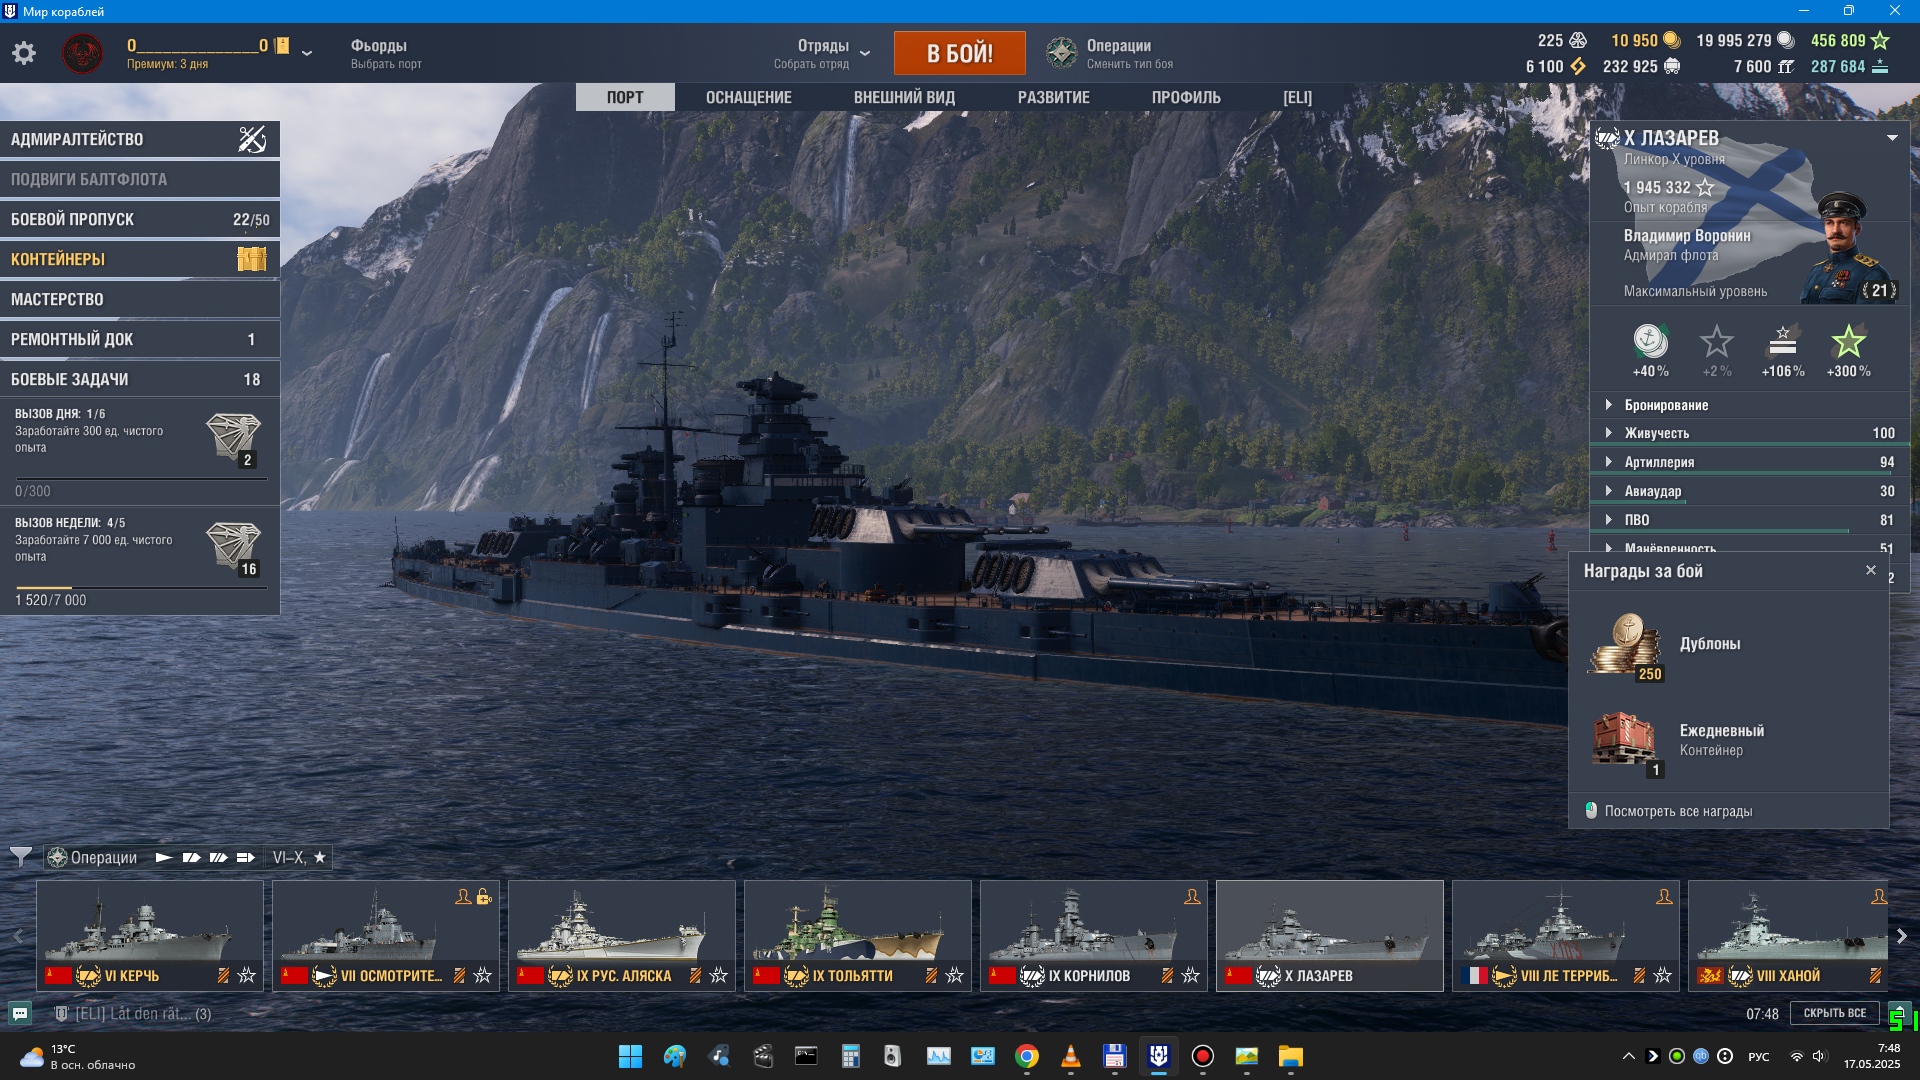Viewport: 1920px width, 1080px height.
Task: Toggle primary star on Керчь ship card
Action: click(x=247, y=975)
